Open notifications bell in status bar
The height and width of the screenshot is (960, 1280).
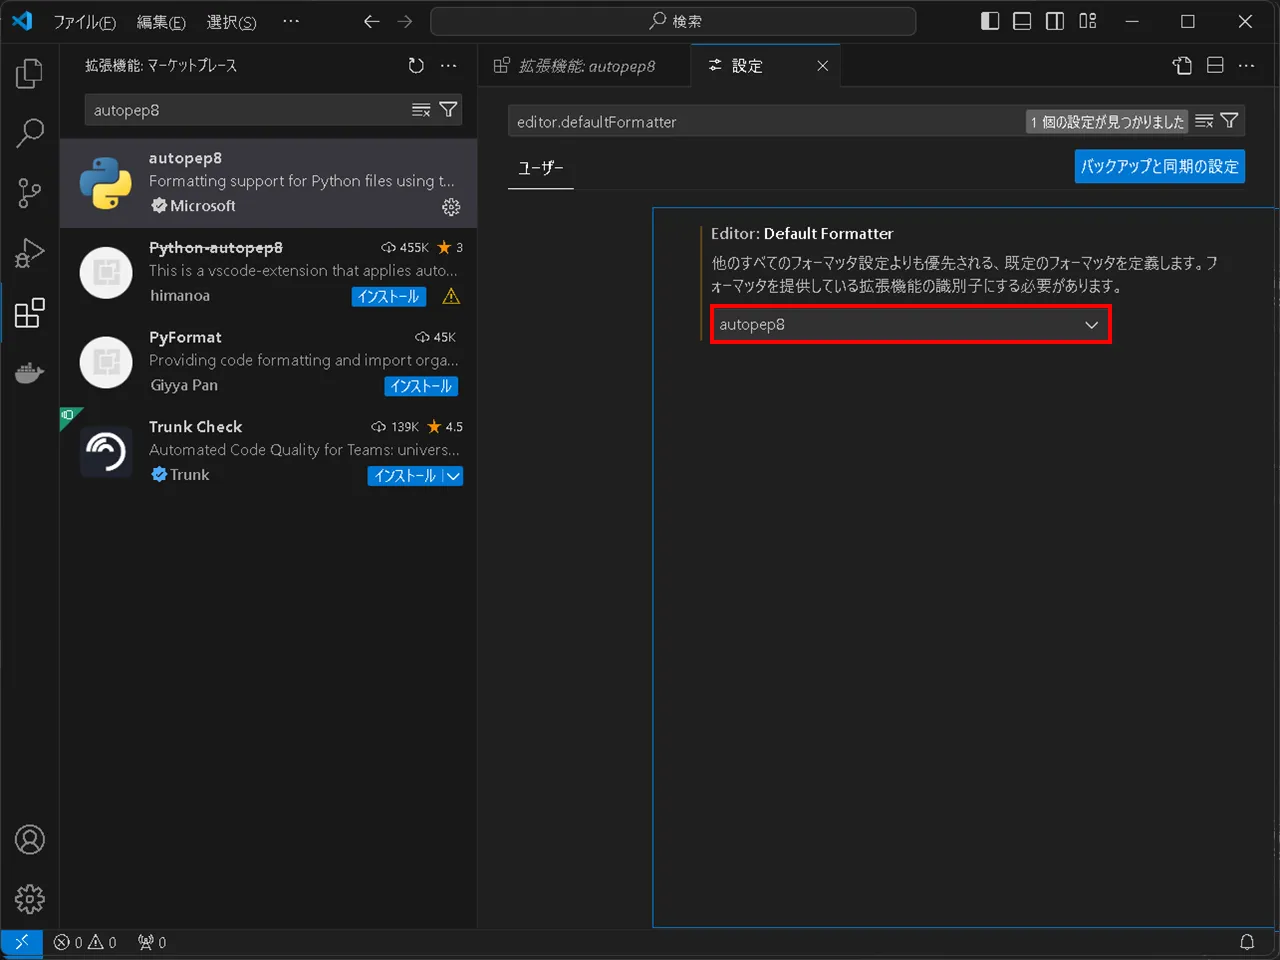(x=1247, y=942)
